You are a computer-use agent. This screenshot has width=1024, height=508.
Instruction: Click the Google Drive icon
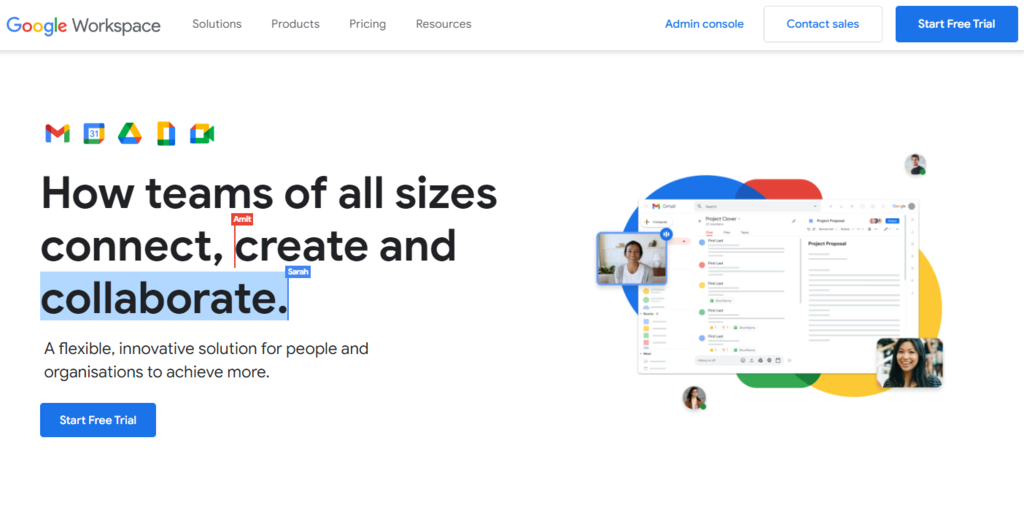pos(129,134)
